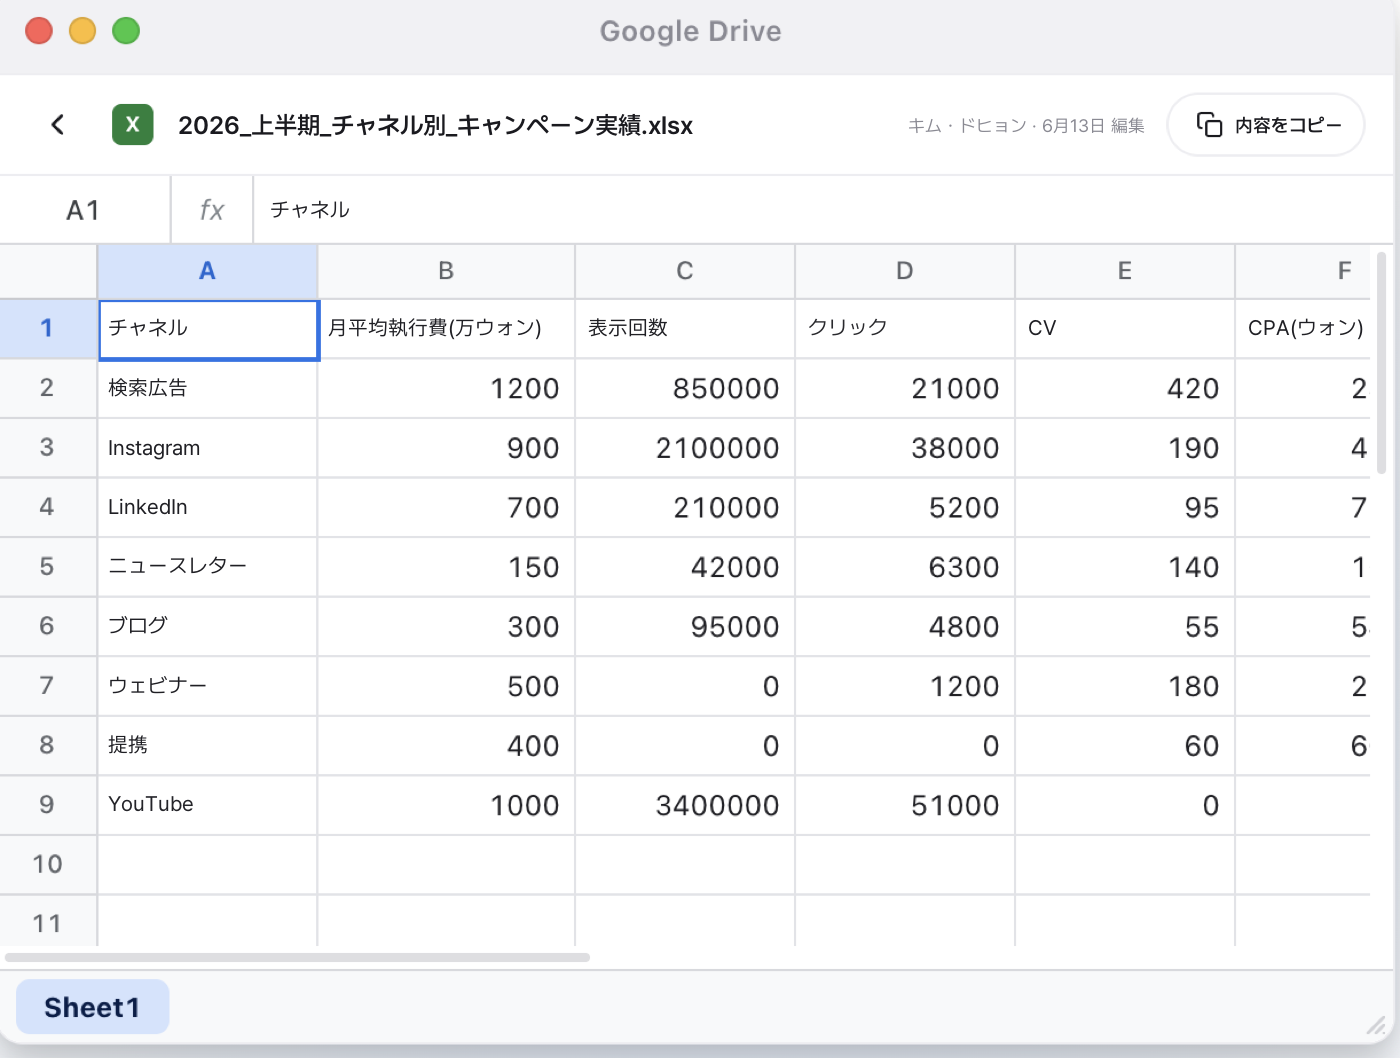
Task: Click the ウェビナー CV cell 180
Action: [x=1125, y=686]
